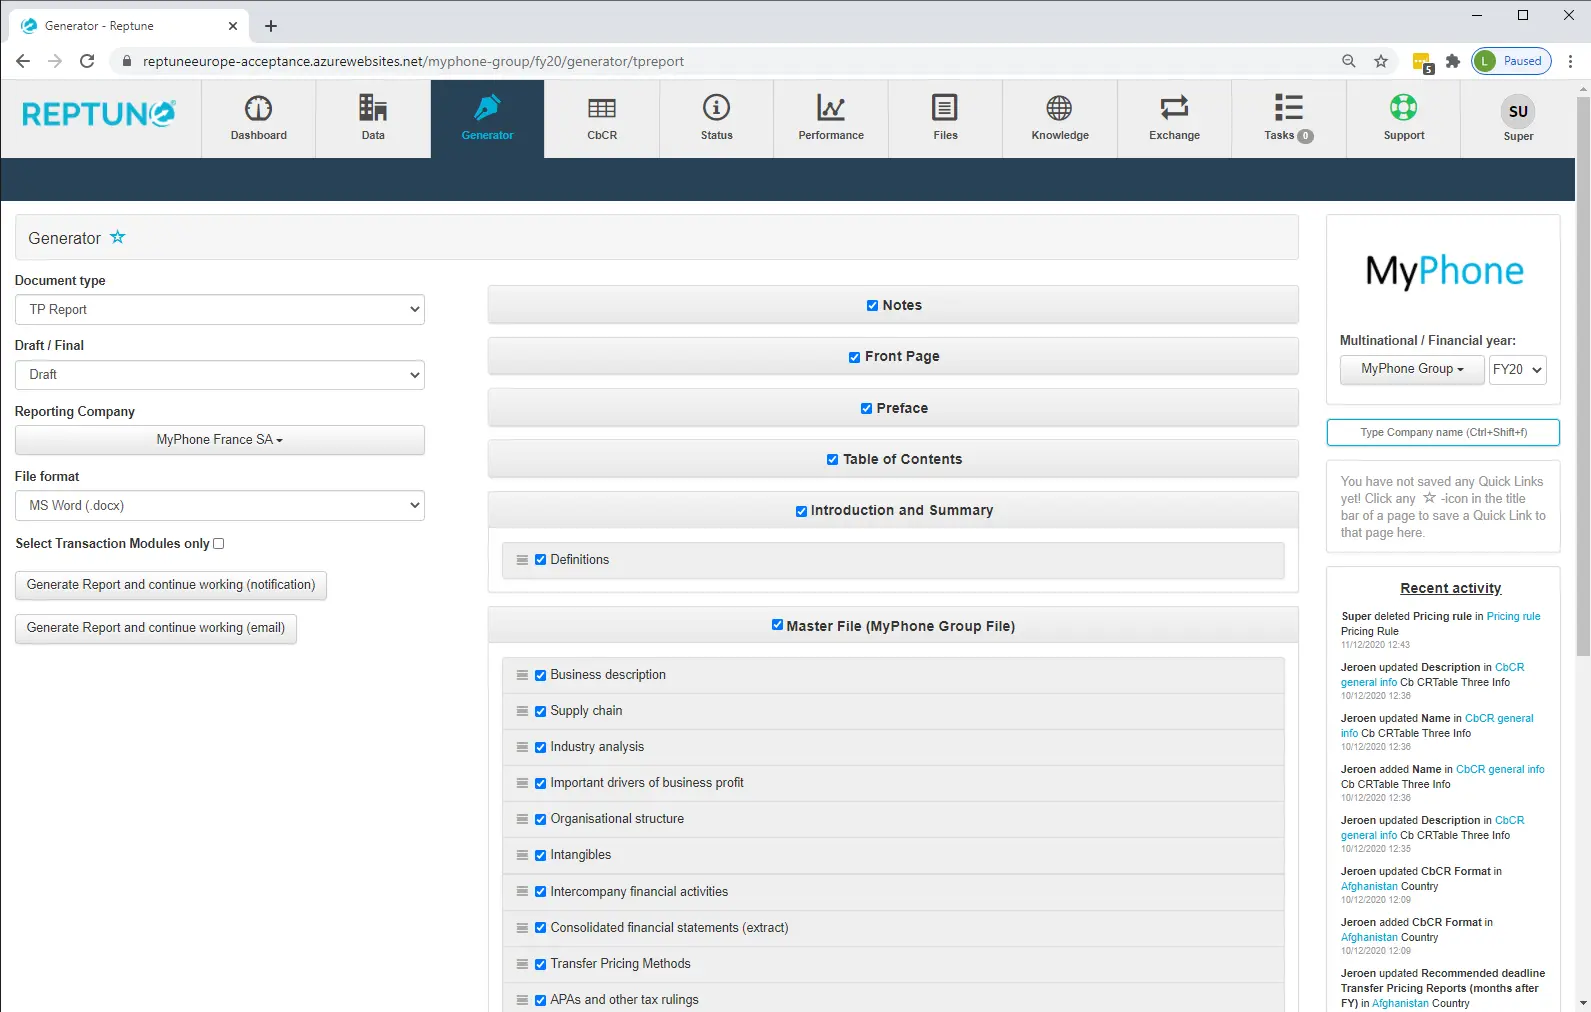Viewport: 1591px width, 1012px height.
Task: Open the Files document icon
Action: (945, 107)
